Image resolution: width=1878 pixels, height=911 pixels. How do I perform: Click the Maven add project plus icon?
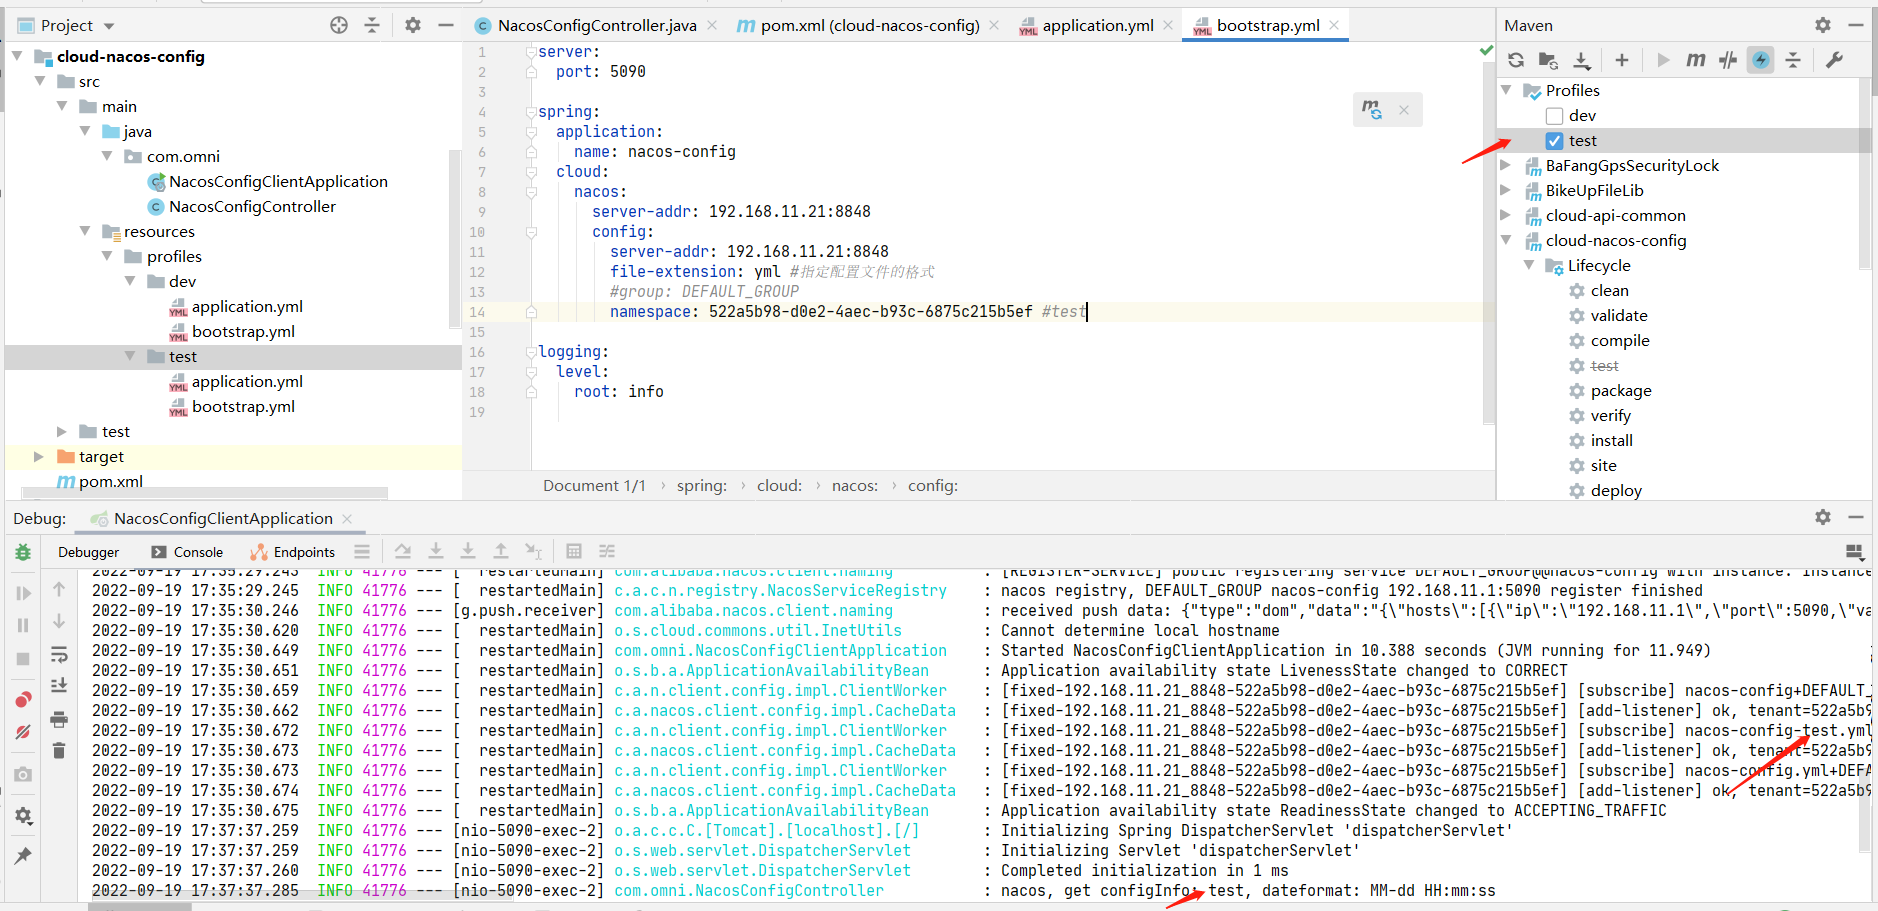tap(1622, 60)
